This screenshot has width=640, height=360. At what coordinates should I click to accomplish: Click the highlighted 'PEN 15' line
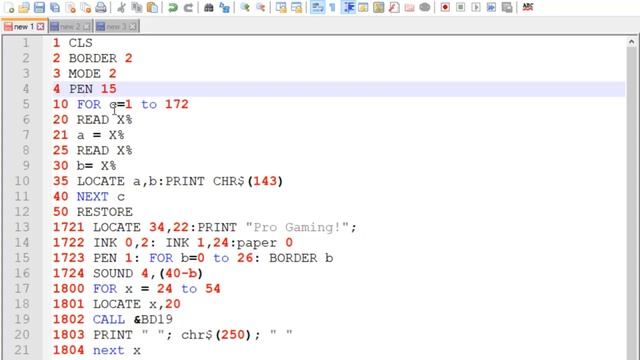pyautogui.click(x=84, y=89)
